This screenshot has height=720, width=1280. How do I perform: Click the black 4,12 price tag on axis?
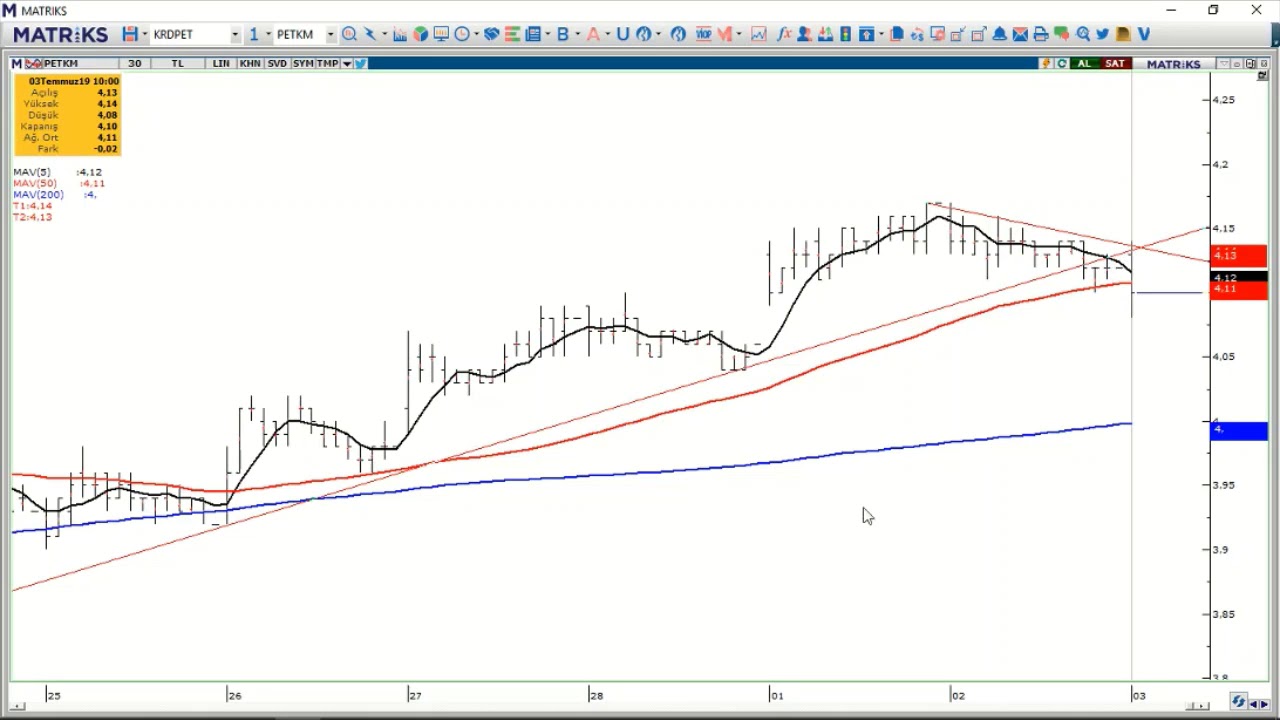point(1239,277)
